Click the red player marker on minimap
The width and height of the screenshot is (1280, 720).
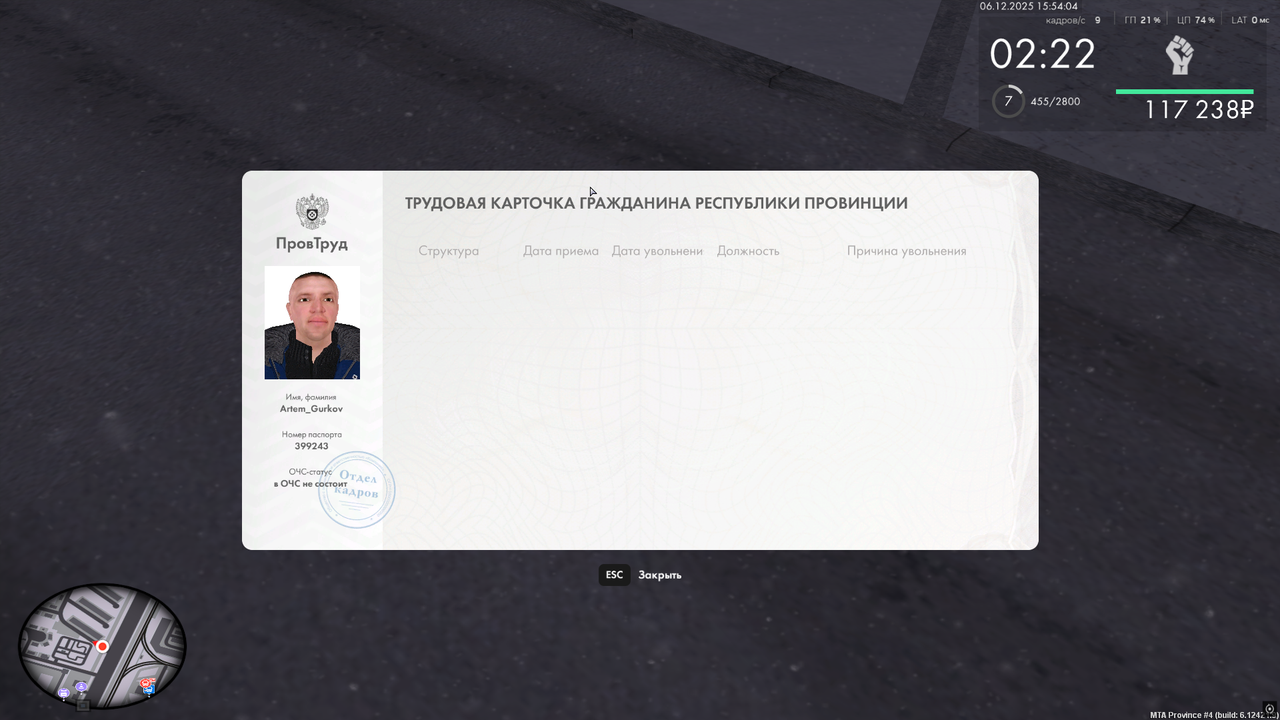click(x=102, y=647)
